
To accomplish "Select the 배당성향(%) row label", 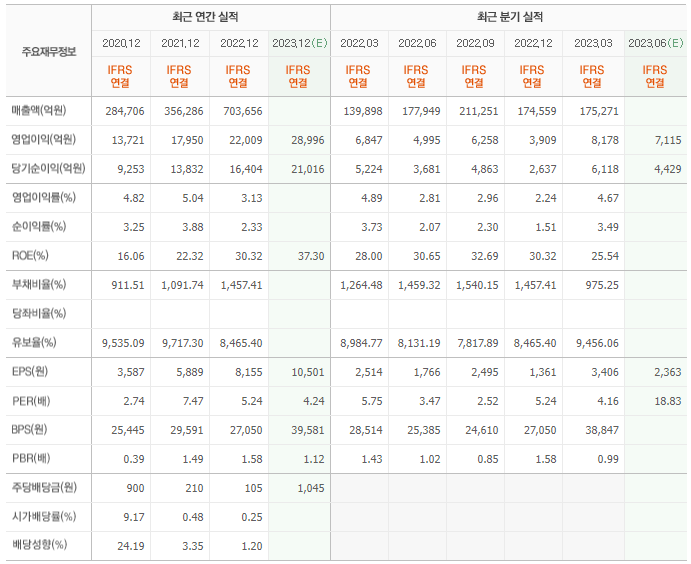I will click(39, 545).
